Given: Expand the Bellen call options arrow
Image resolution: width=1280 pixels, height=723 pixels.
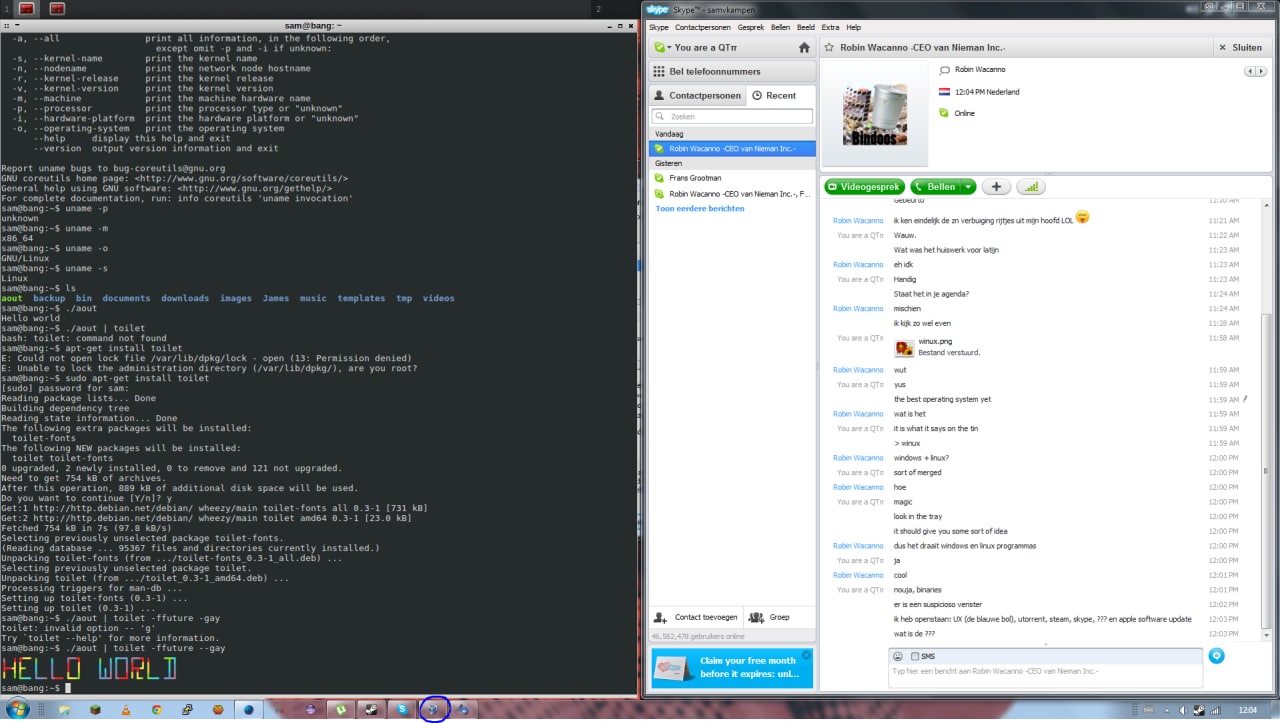Looking at the screenshot, I should [968, 187].
